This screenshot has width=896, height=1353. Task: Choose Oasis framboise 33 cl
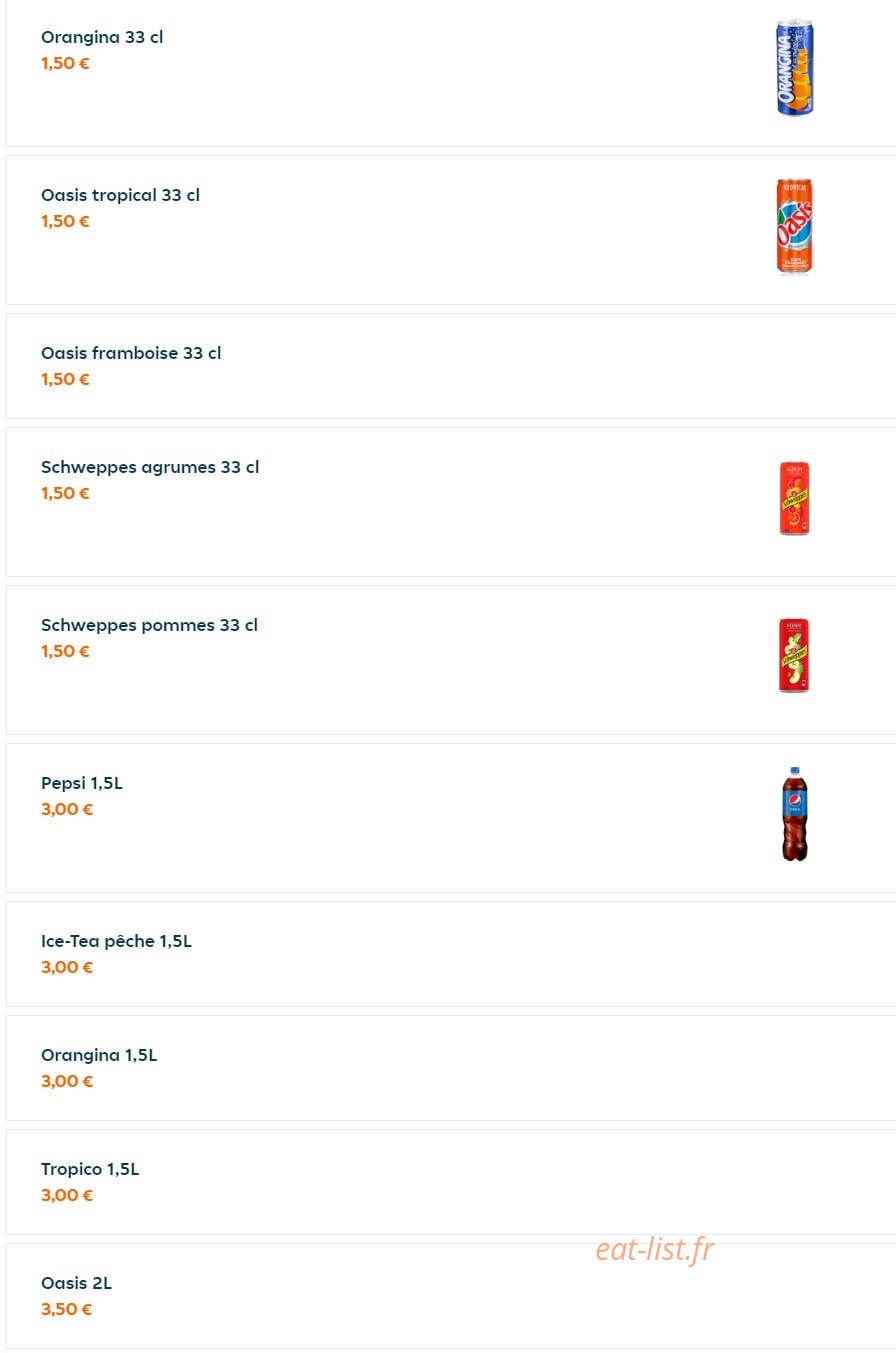point(131,353)
